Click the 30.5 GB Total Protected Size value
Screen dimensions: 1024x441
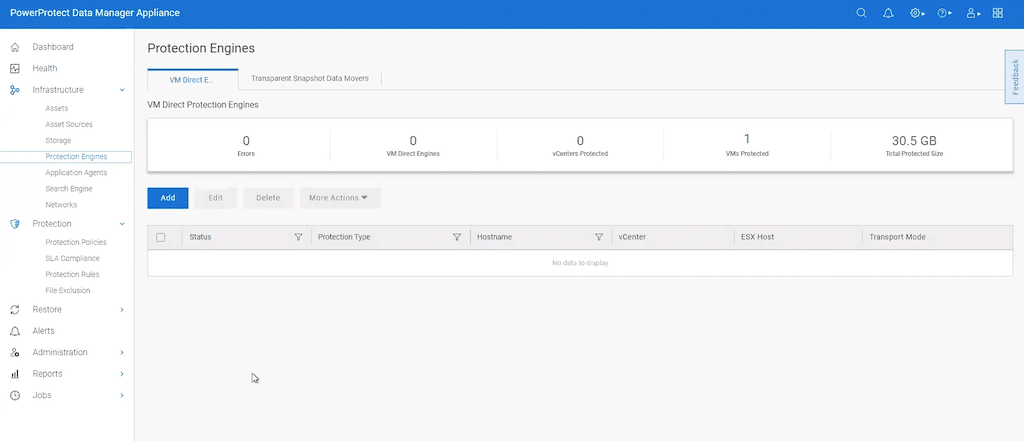[x=914, y=140]
